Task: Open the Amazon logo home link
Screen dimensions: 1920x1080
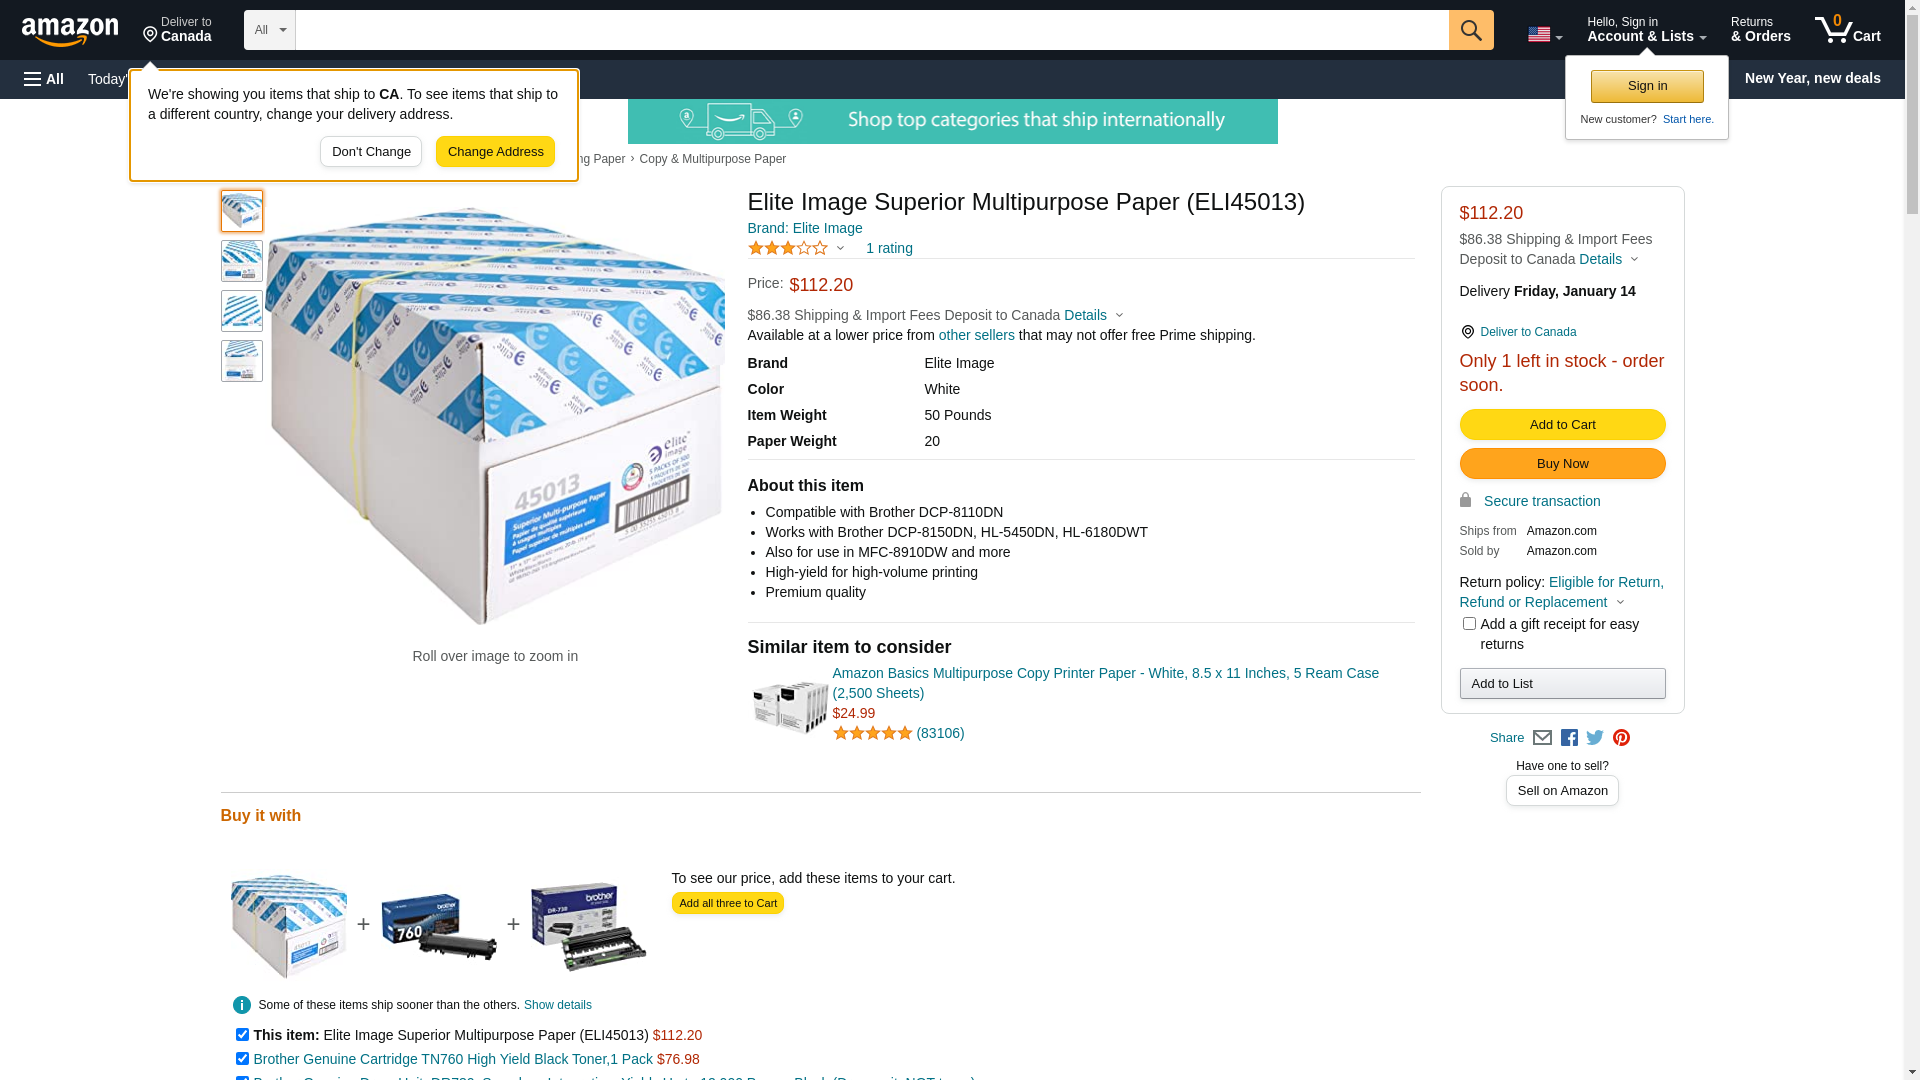Action: (x=70, y=32)
